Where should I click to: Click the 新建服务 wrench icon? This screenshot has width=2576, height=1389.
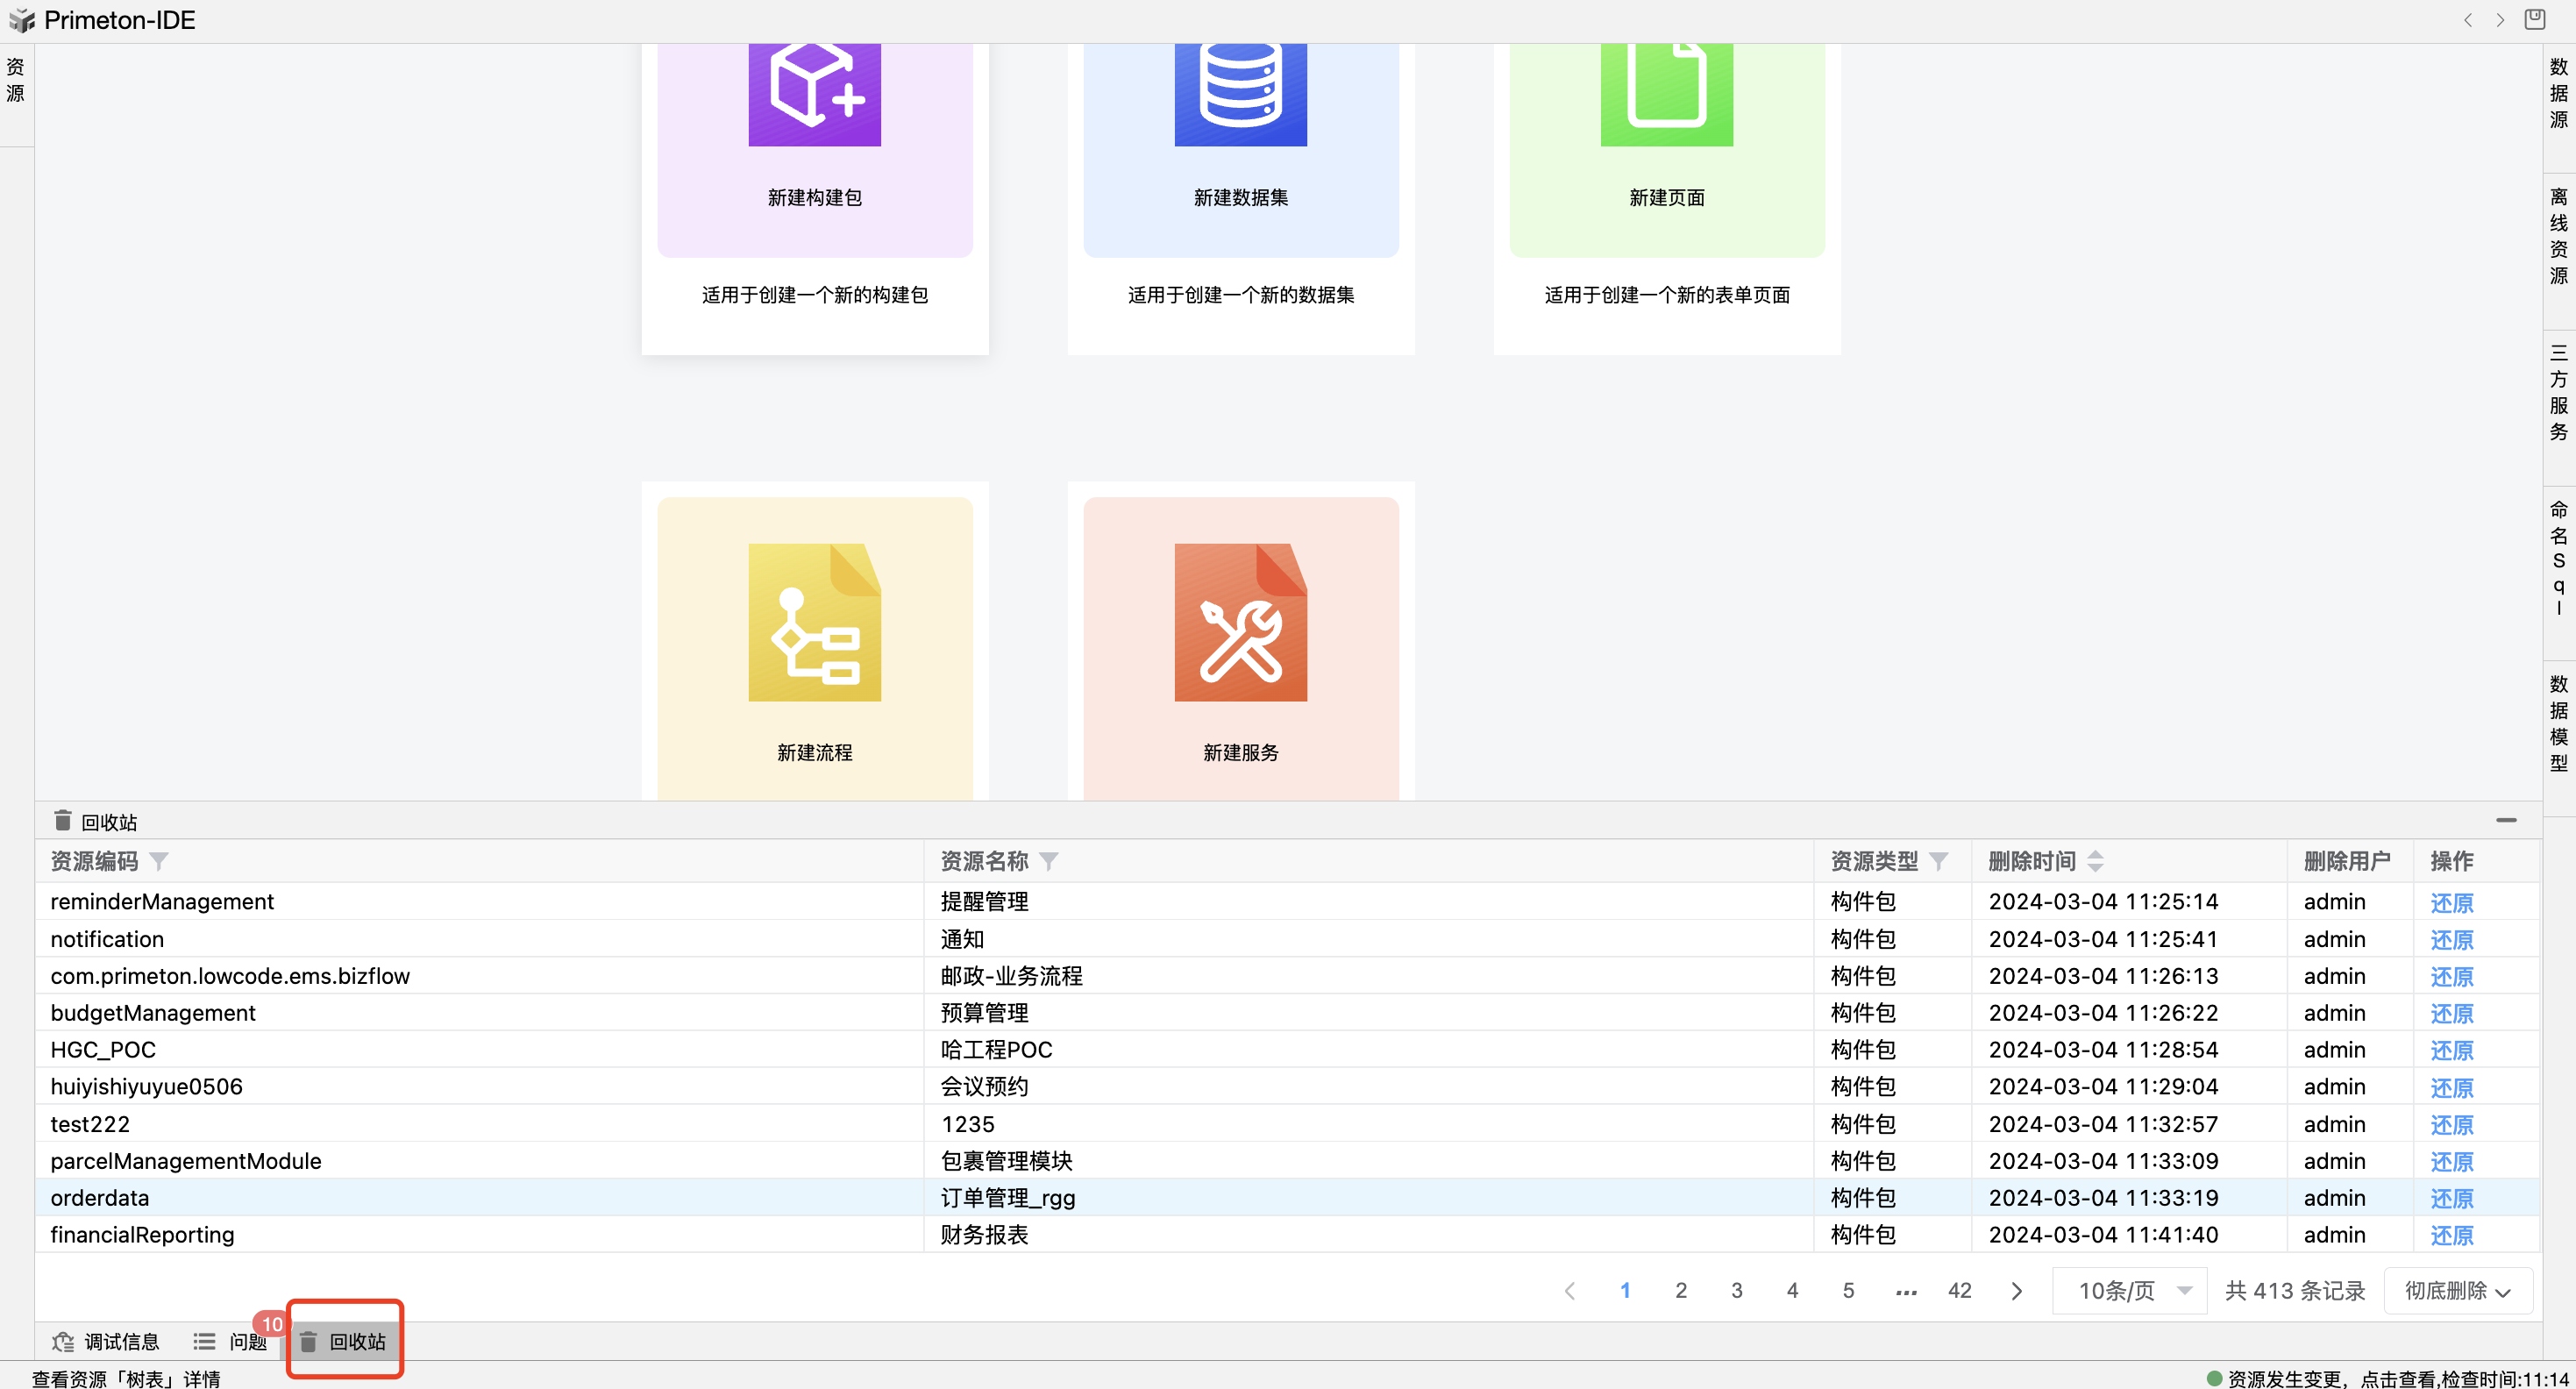coord(1240,622)
